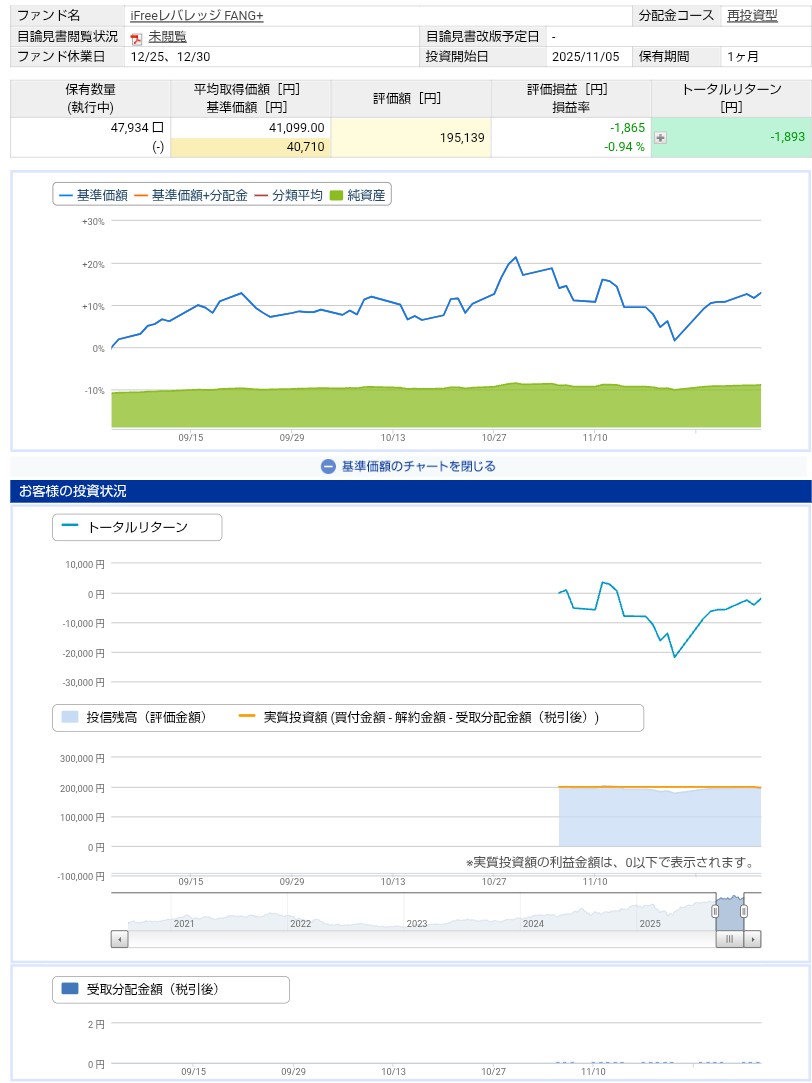The height and width of the screenshot is (1083, 812).
Task: Click the minus icon to close price chart
Action: (328, 466)
